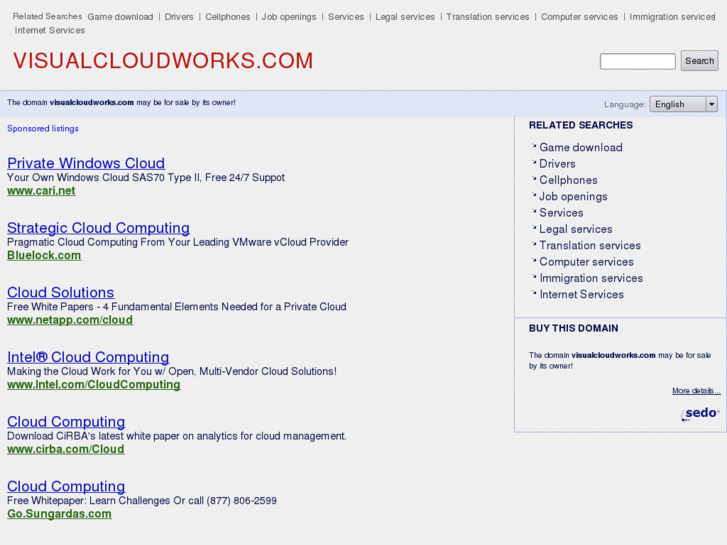Click RELATED SEARCHES sidebar heading

point(580,125)
